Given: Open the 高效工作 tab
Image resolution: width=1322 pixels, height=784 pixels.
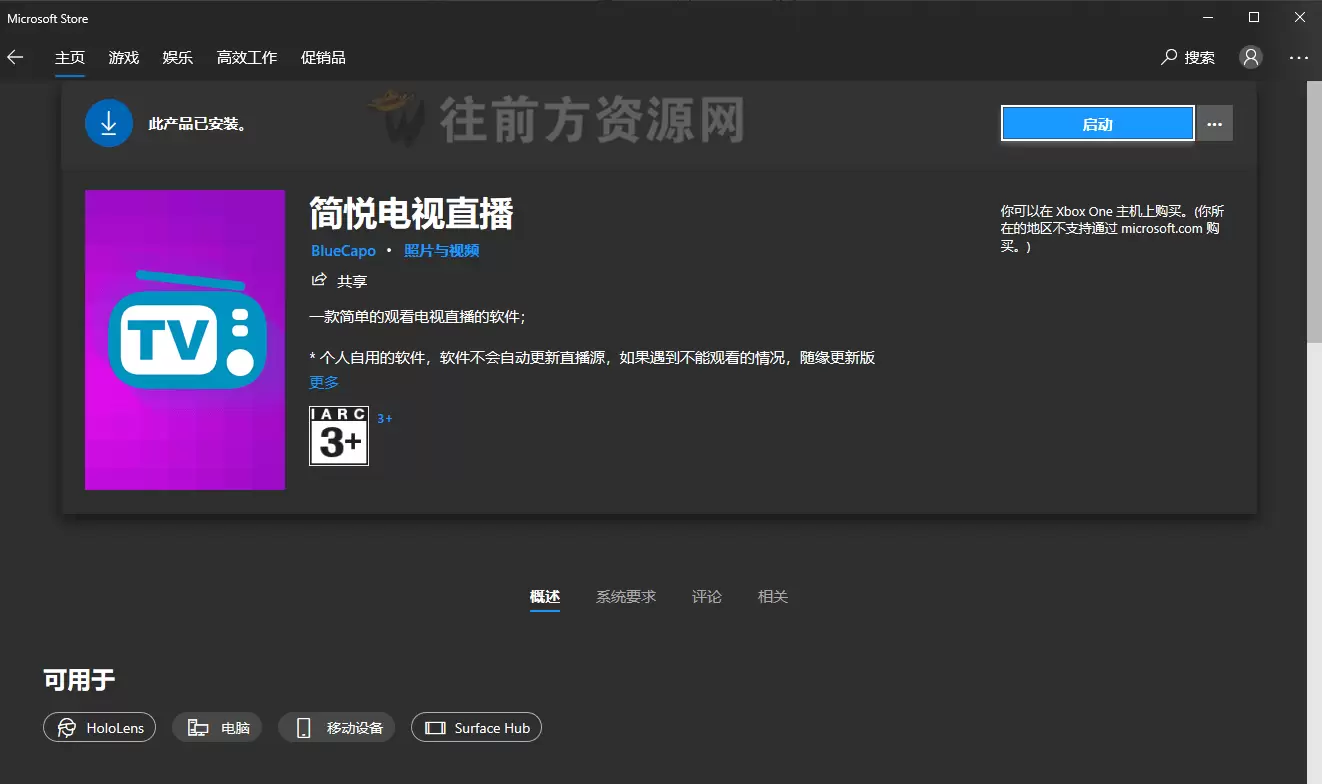Looking at the screenshot, I should tap(247, 58).
